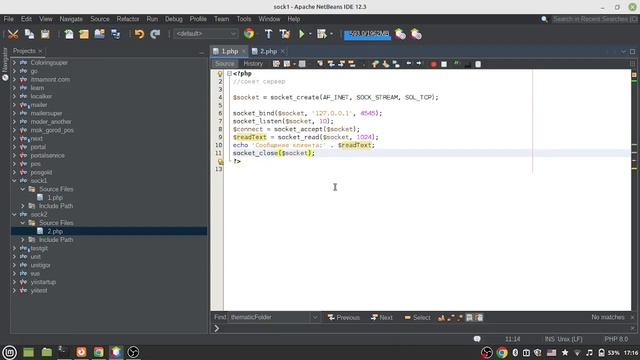Click the Next button in find bar
Screen dimensions: 640x360
pyautogui.click(x=382, y=318)
